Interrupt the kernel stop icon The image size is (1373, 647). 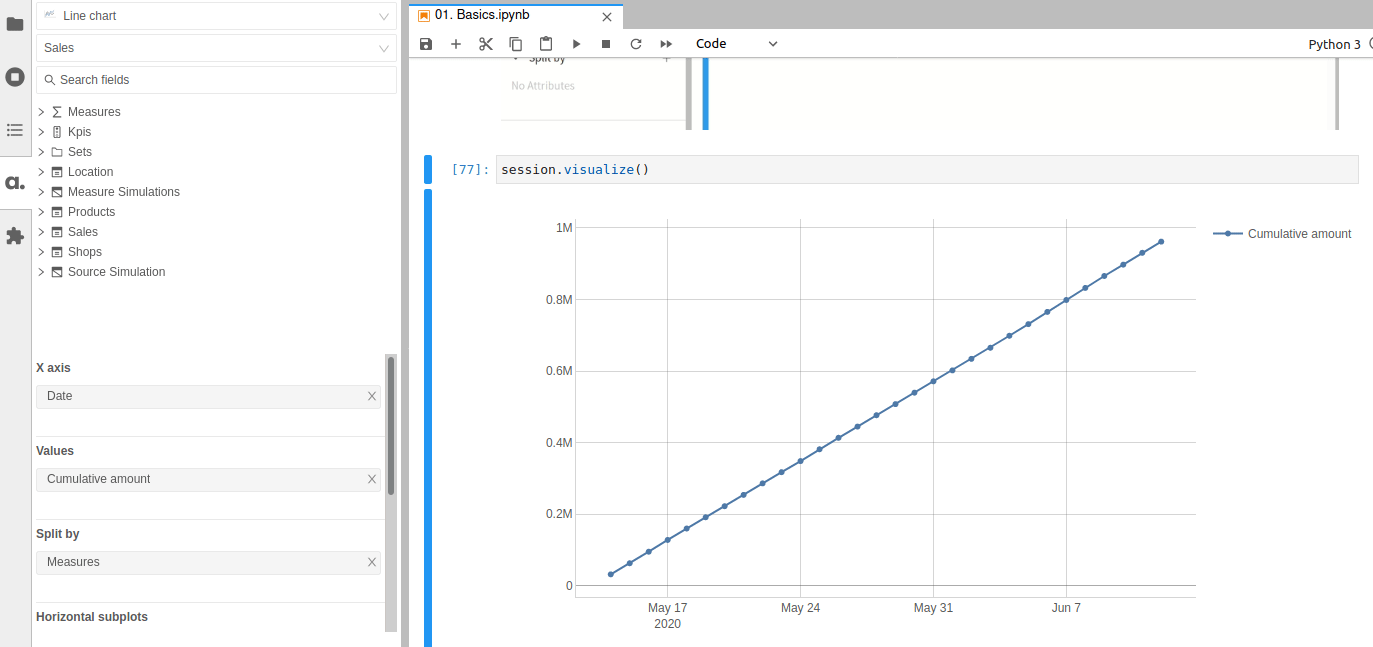point(606,44)
